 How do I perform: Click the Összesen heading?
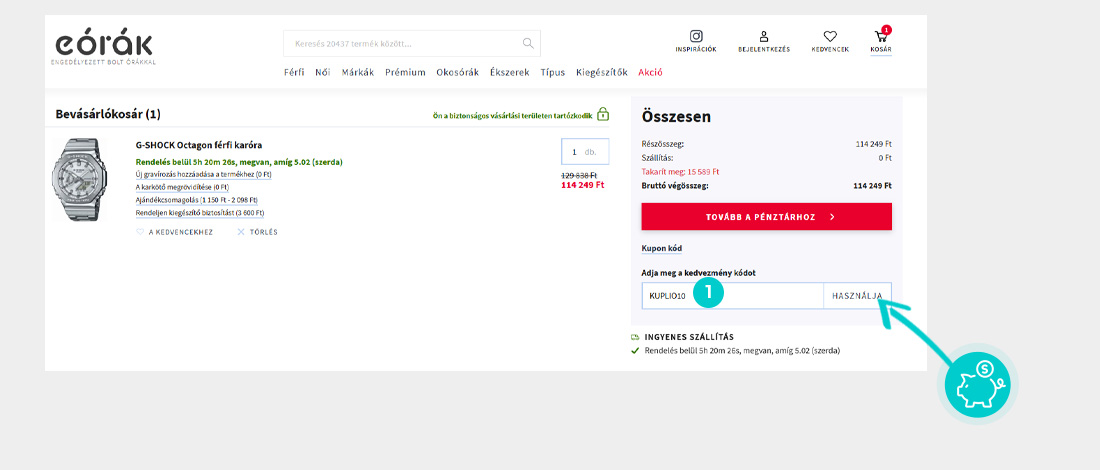pos(676,117)
